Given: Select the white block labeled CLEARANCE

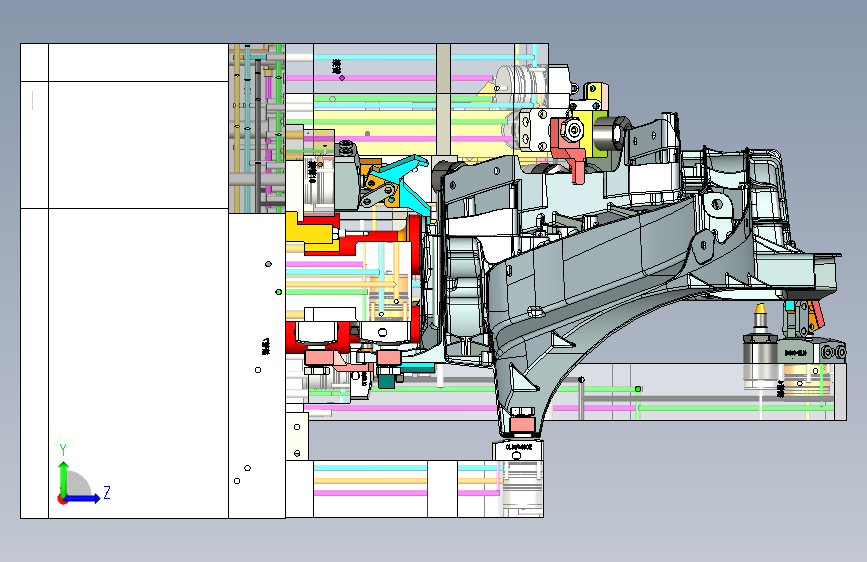Looking at the screenshot, I should point(518,450).
